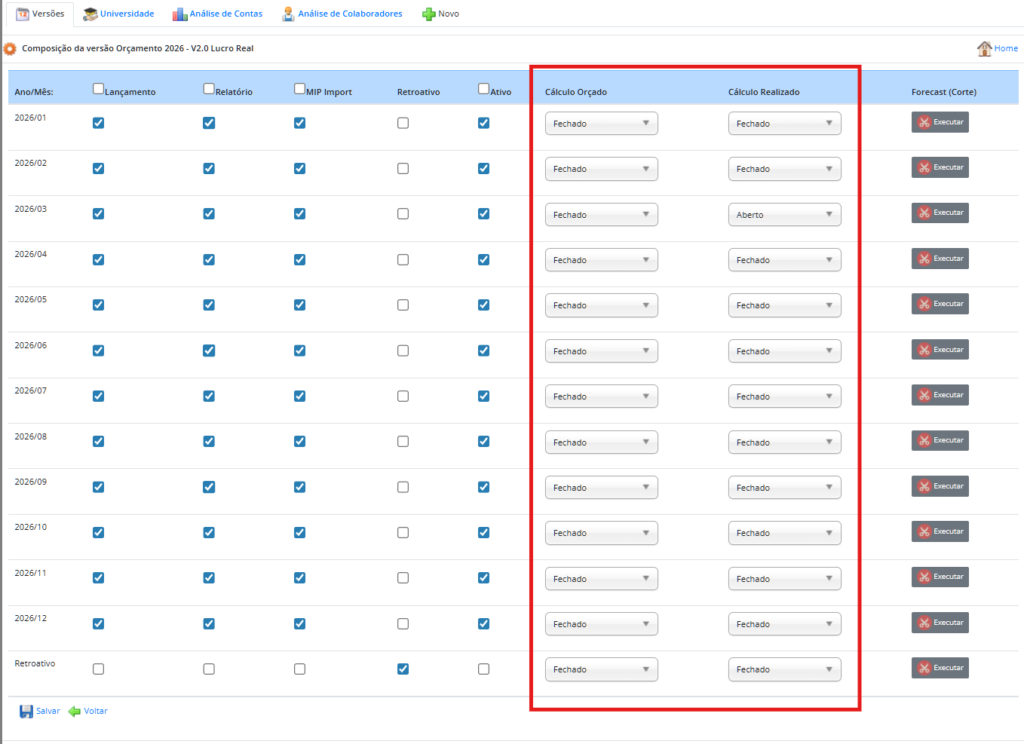Screen dimensions: 1024x744
Task: Click the Universidade books icon
Action: (x=90, y=14)
